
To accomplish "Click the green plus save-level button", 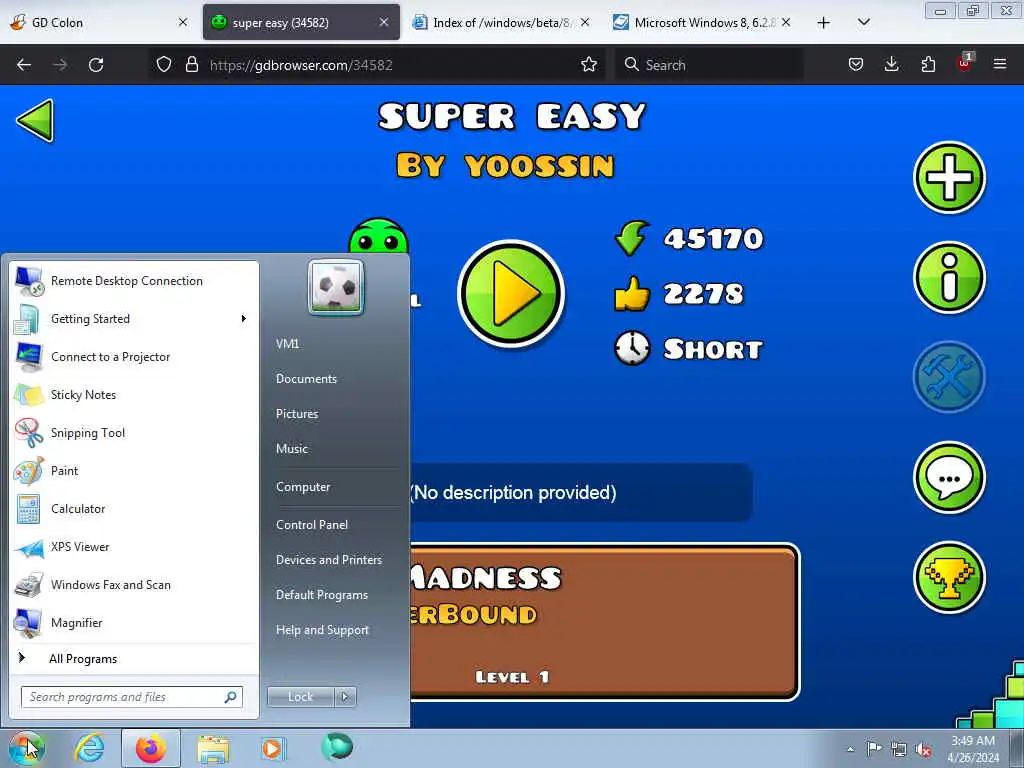I will pos(949,177).
